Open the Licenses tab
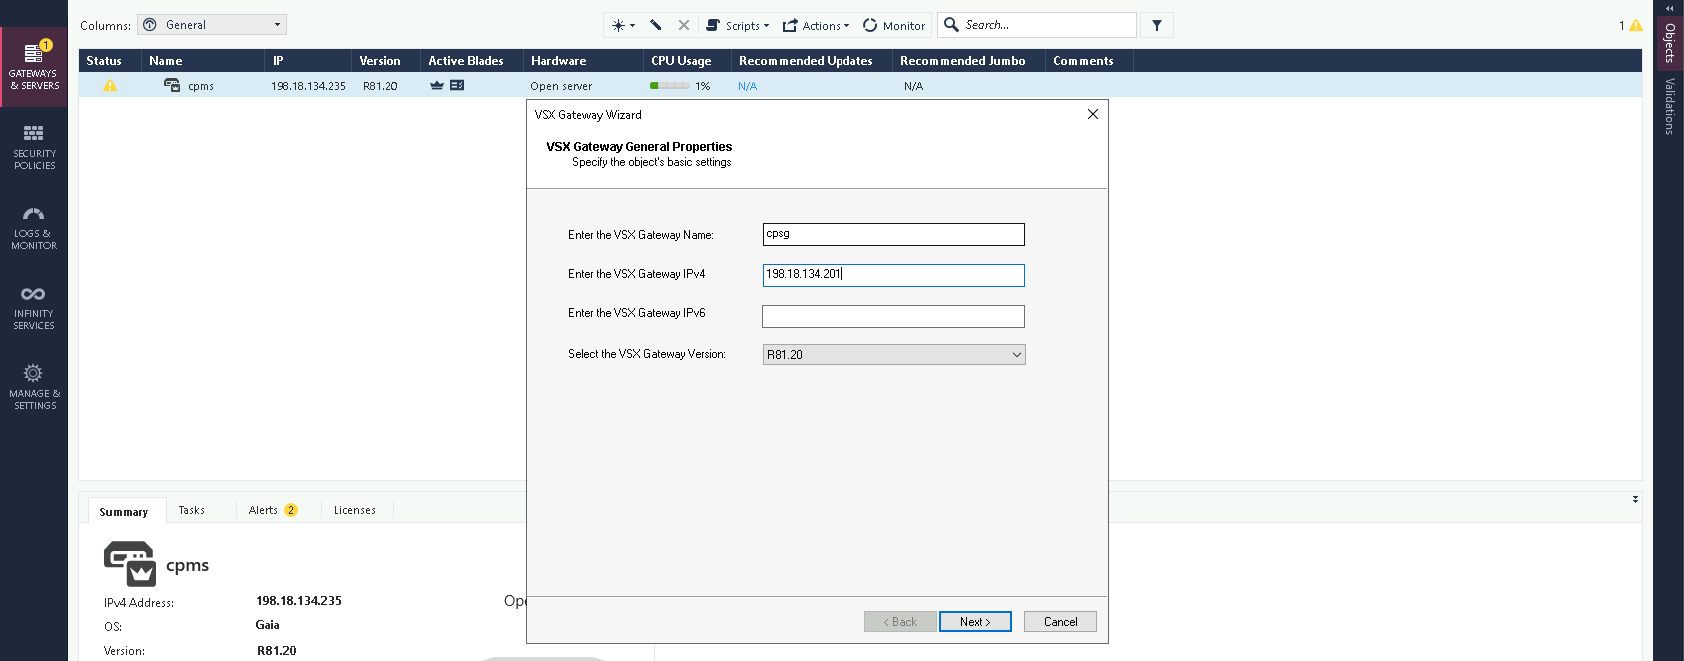The image size is (1684, 661). 355,510
